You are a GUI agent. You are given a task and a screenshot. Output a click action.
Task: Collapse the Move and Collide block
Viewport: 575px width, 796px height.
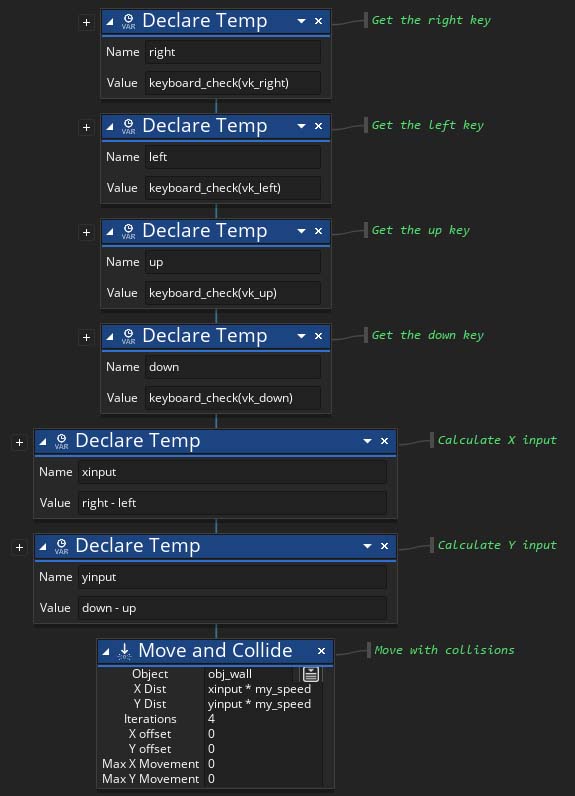106,651
